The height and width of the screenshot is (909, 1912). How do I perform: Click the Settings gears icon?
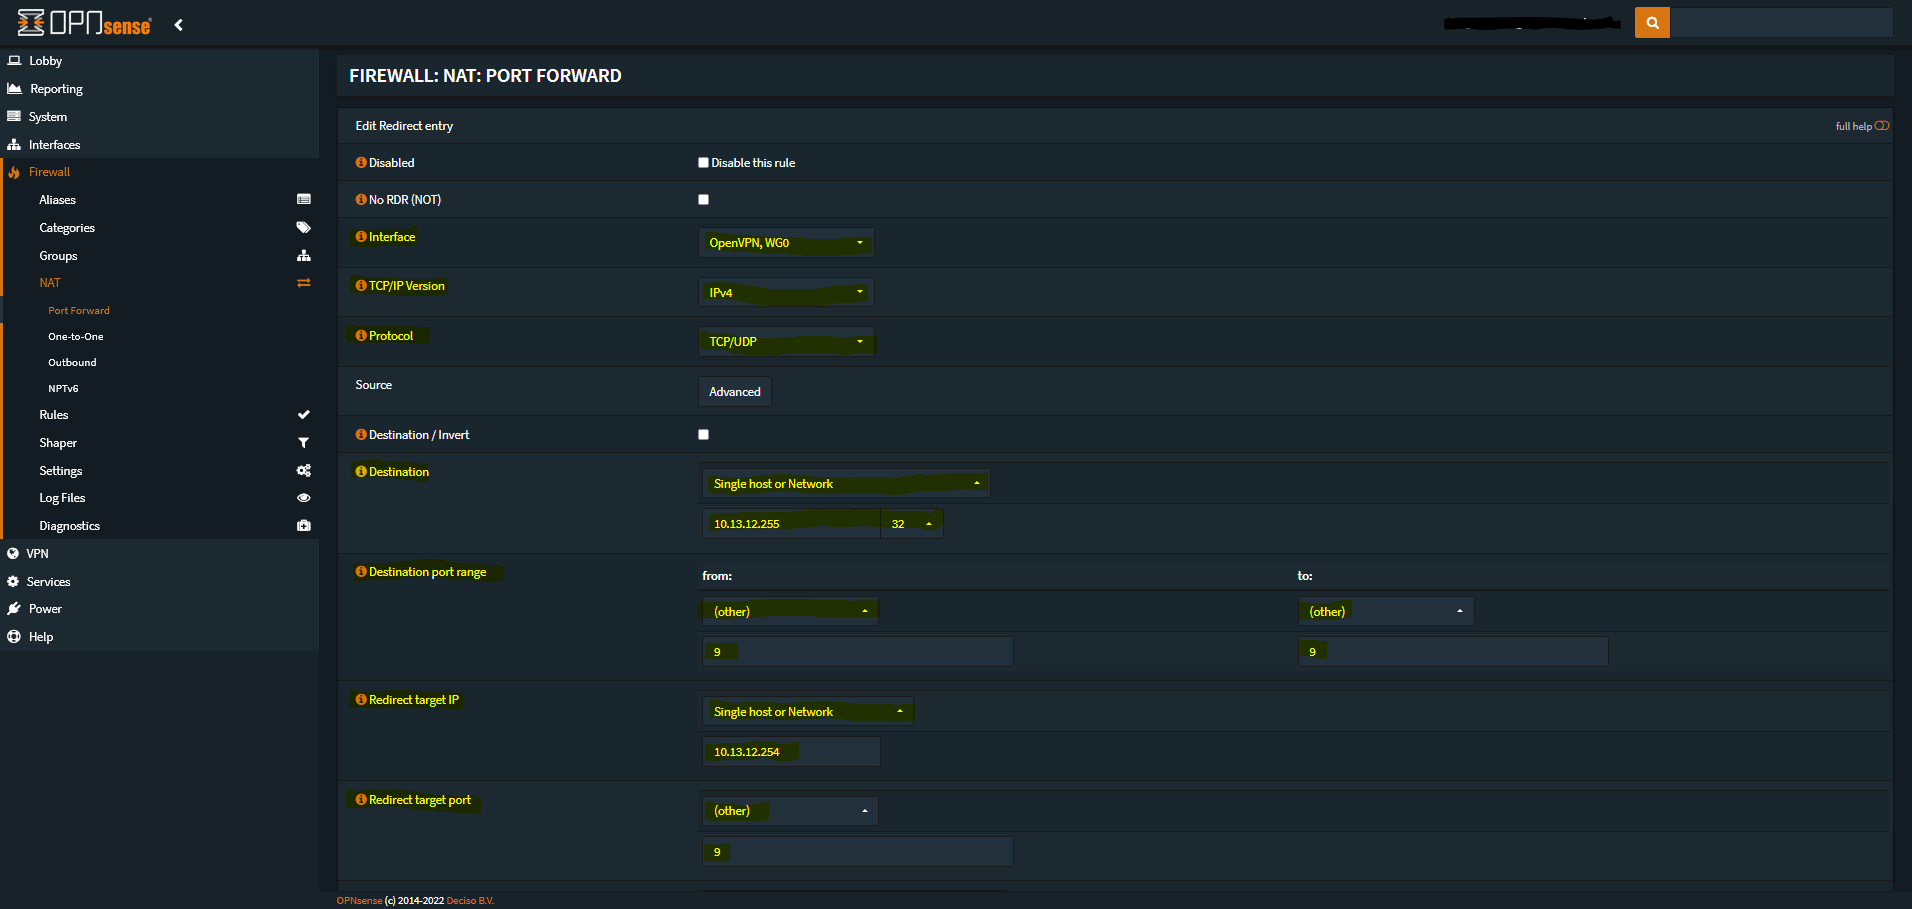click(304, 471)
